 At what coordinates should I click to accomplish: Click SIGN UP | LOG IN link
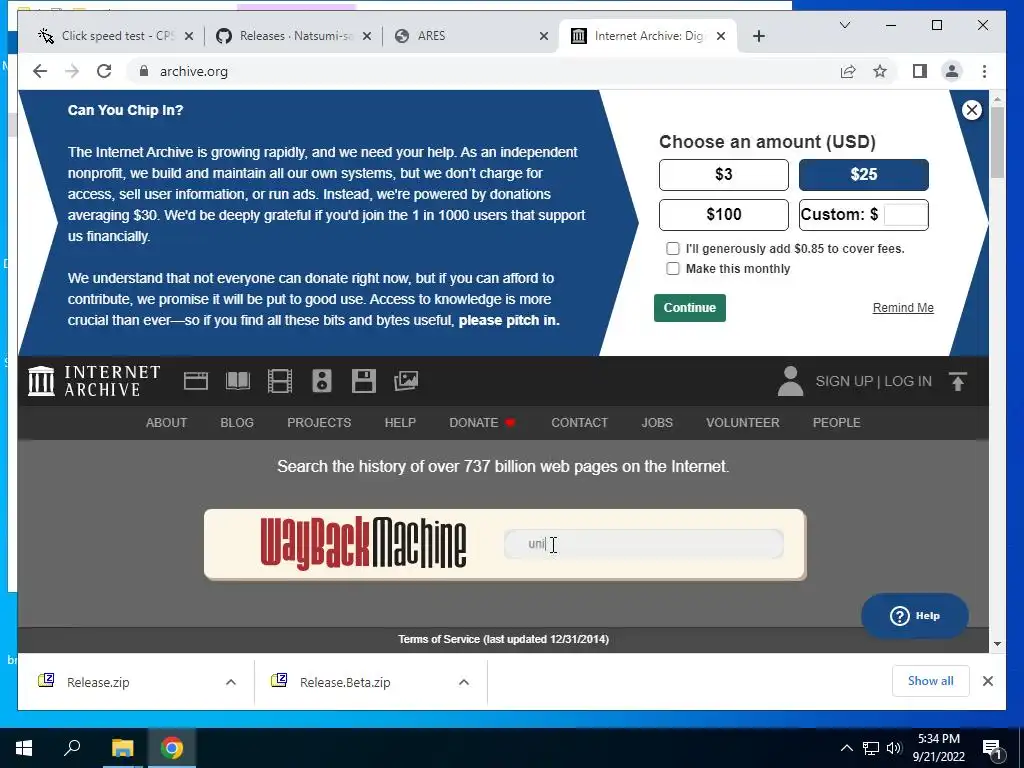(x=874, y=381)
